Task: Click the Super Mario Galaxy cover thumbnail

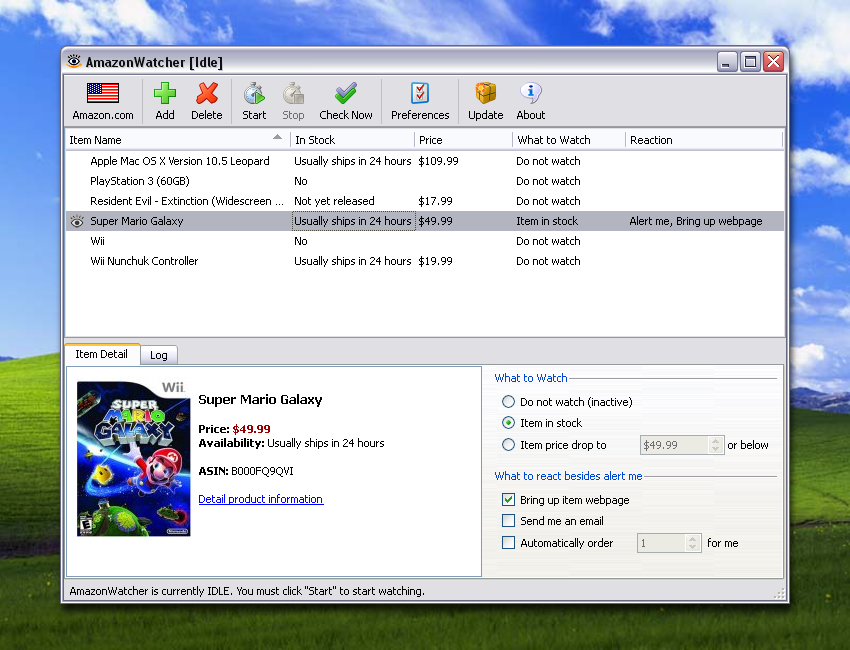Action: click(x=134, y=459)
